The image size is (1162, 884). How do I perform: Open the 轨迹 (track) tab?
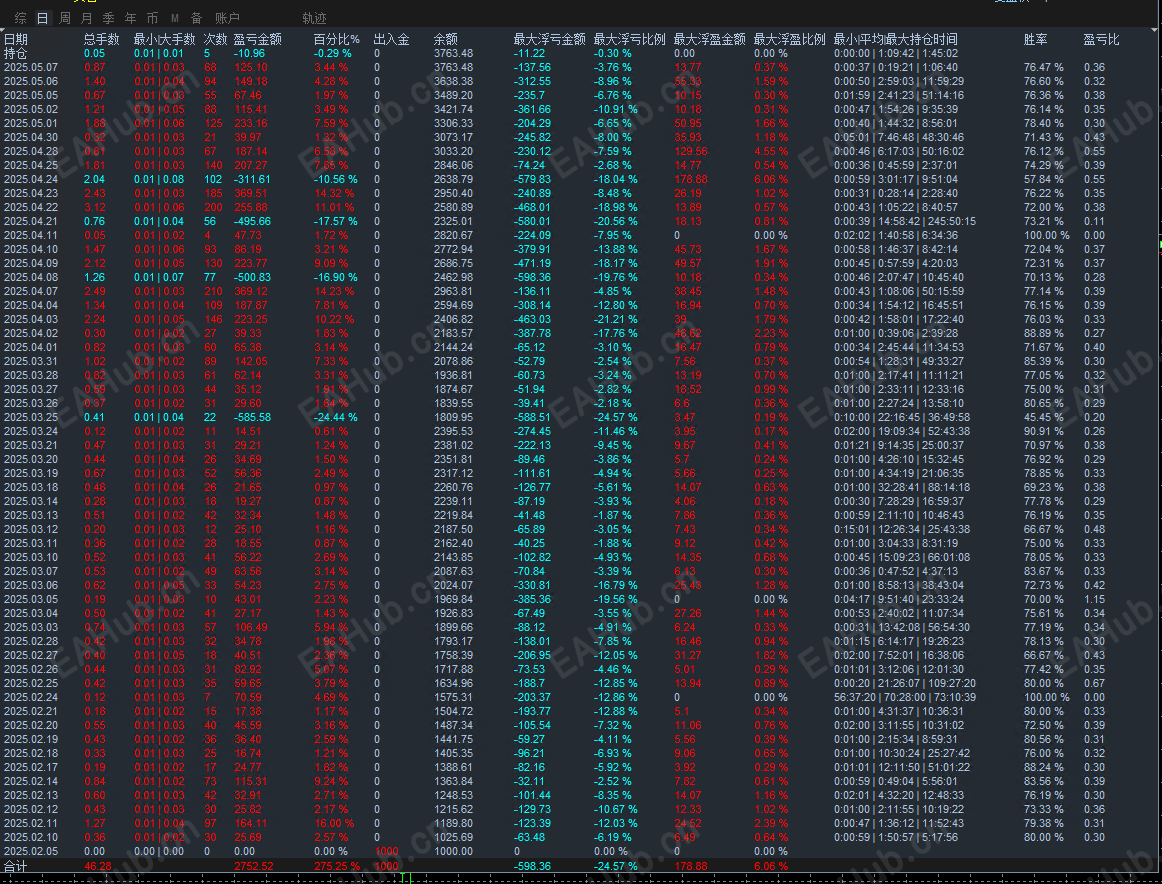314,18
